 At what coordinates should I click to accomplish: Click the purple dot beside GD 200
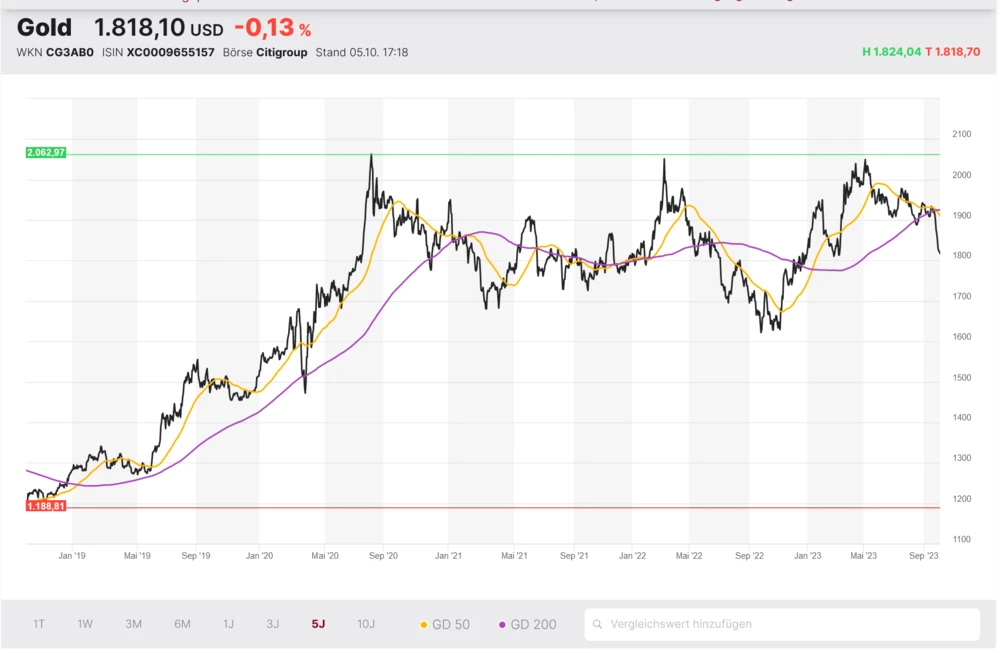pos(502,625)
